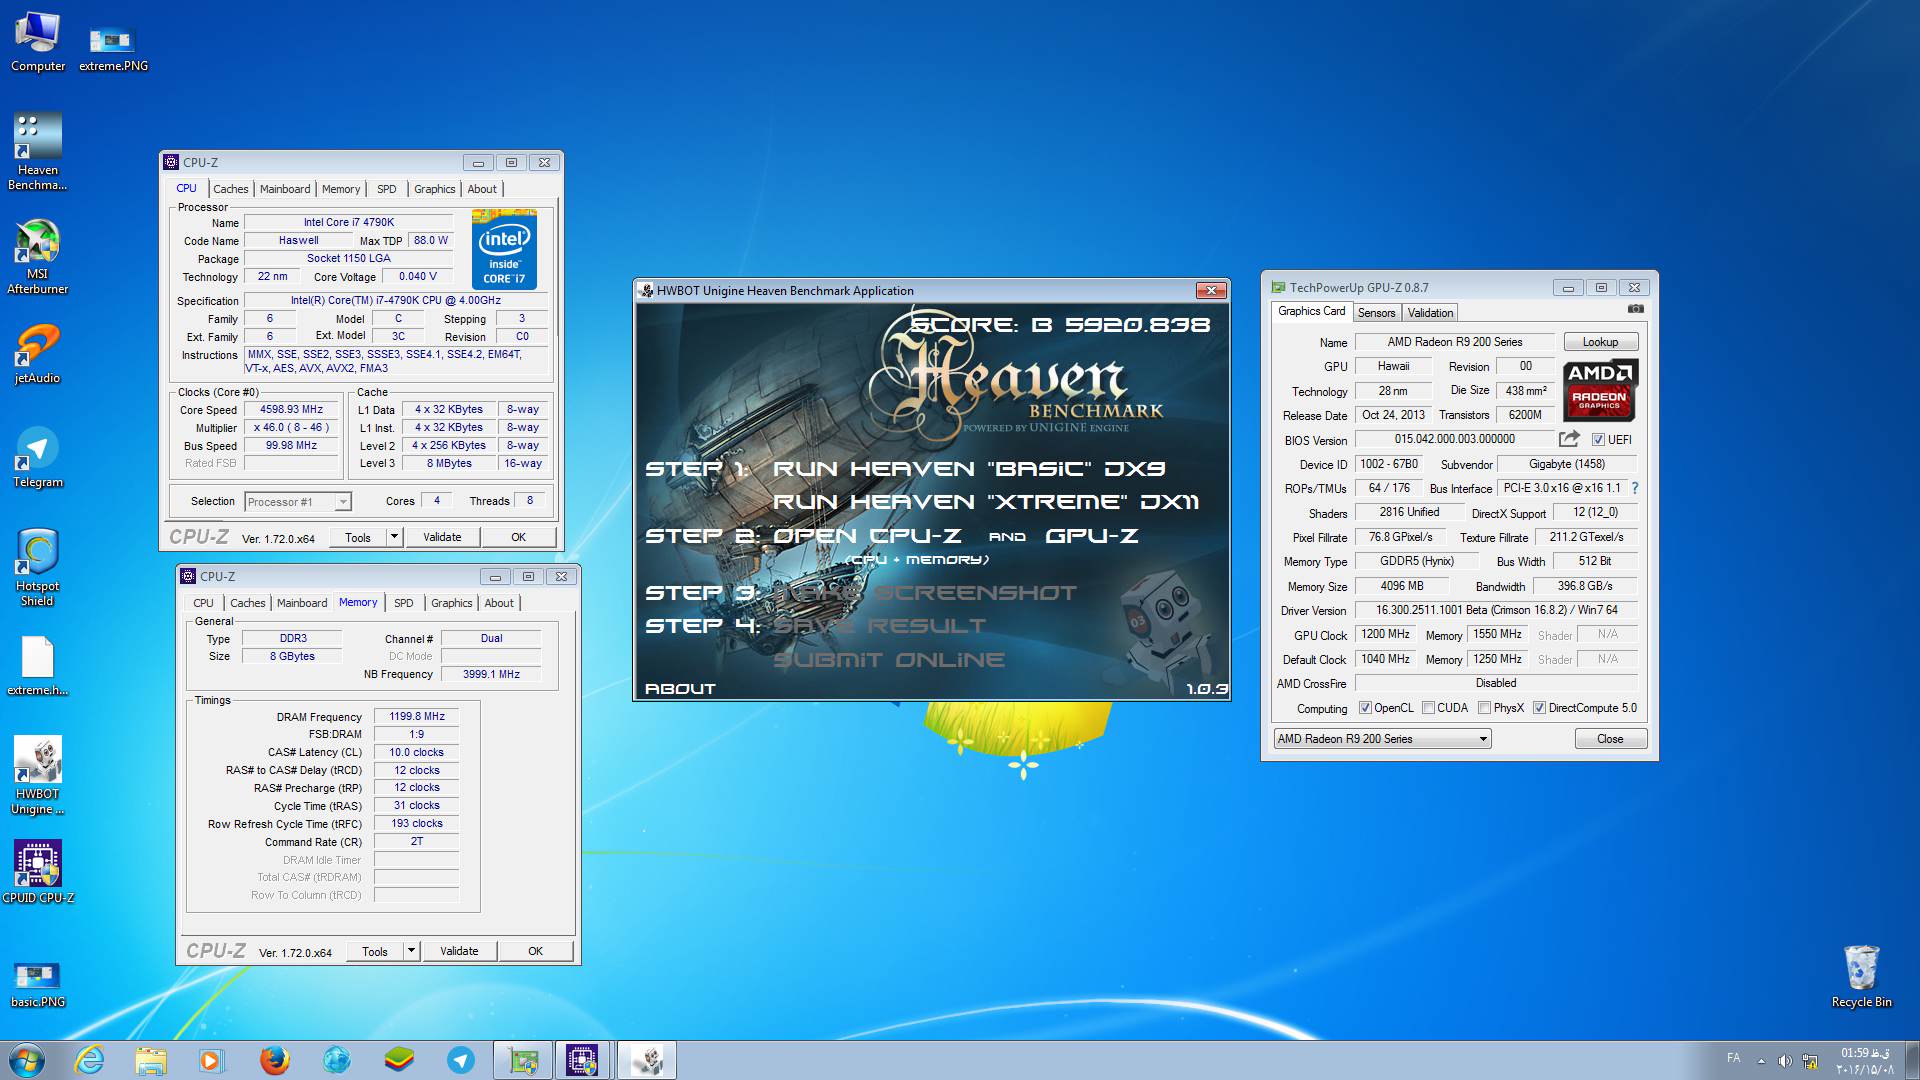Toggle the PhysX checkbox
This screenshot has height=1080, width=1920.
pos(1484,708)
